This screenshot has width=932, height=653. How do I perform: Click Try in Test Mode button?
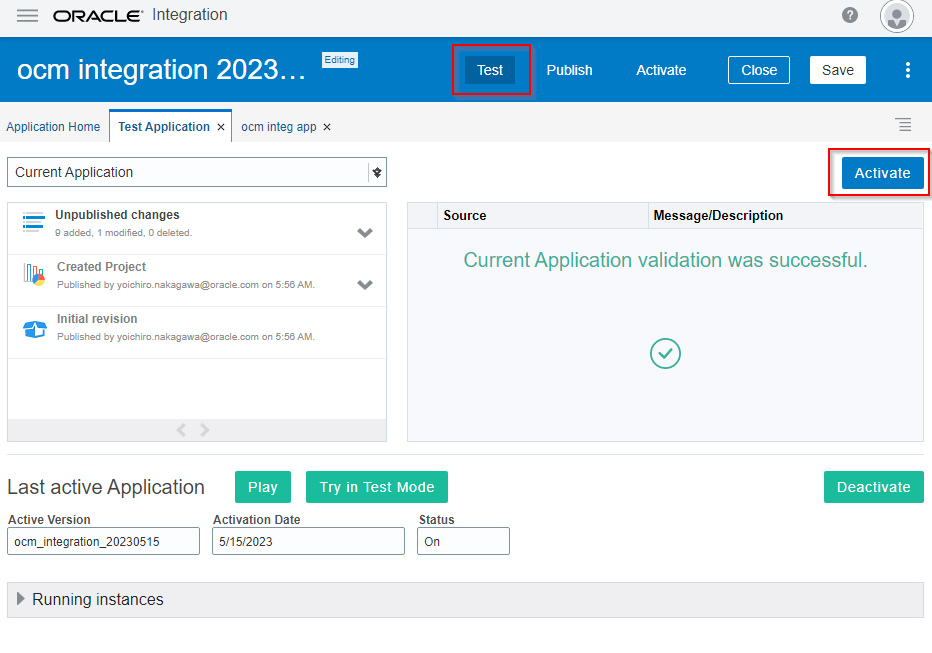[377, 487]
